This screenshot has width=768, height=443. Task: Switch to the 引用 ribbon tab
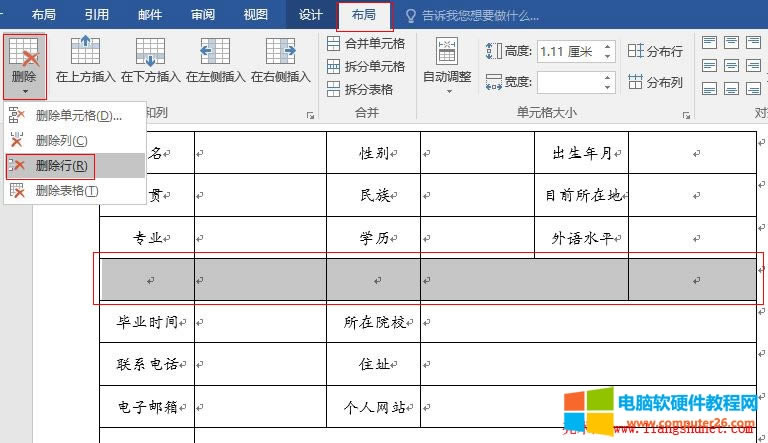point(96,15)
